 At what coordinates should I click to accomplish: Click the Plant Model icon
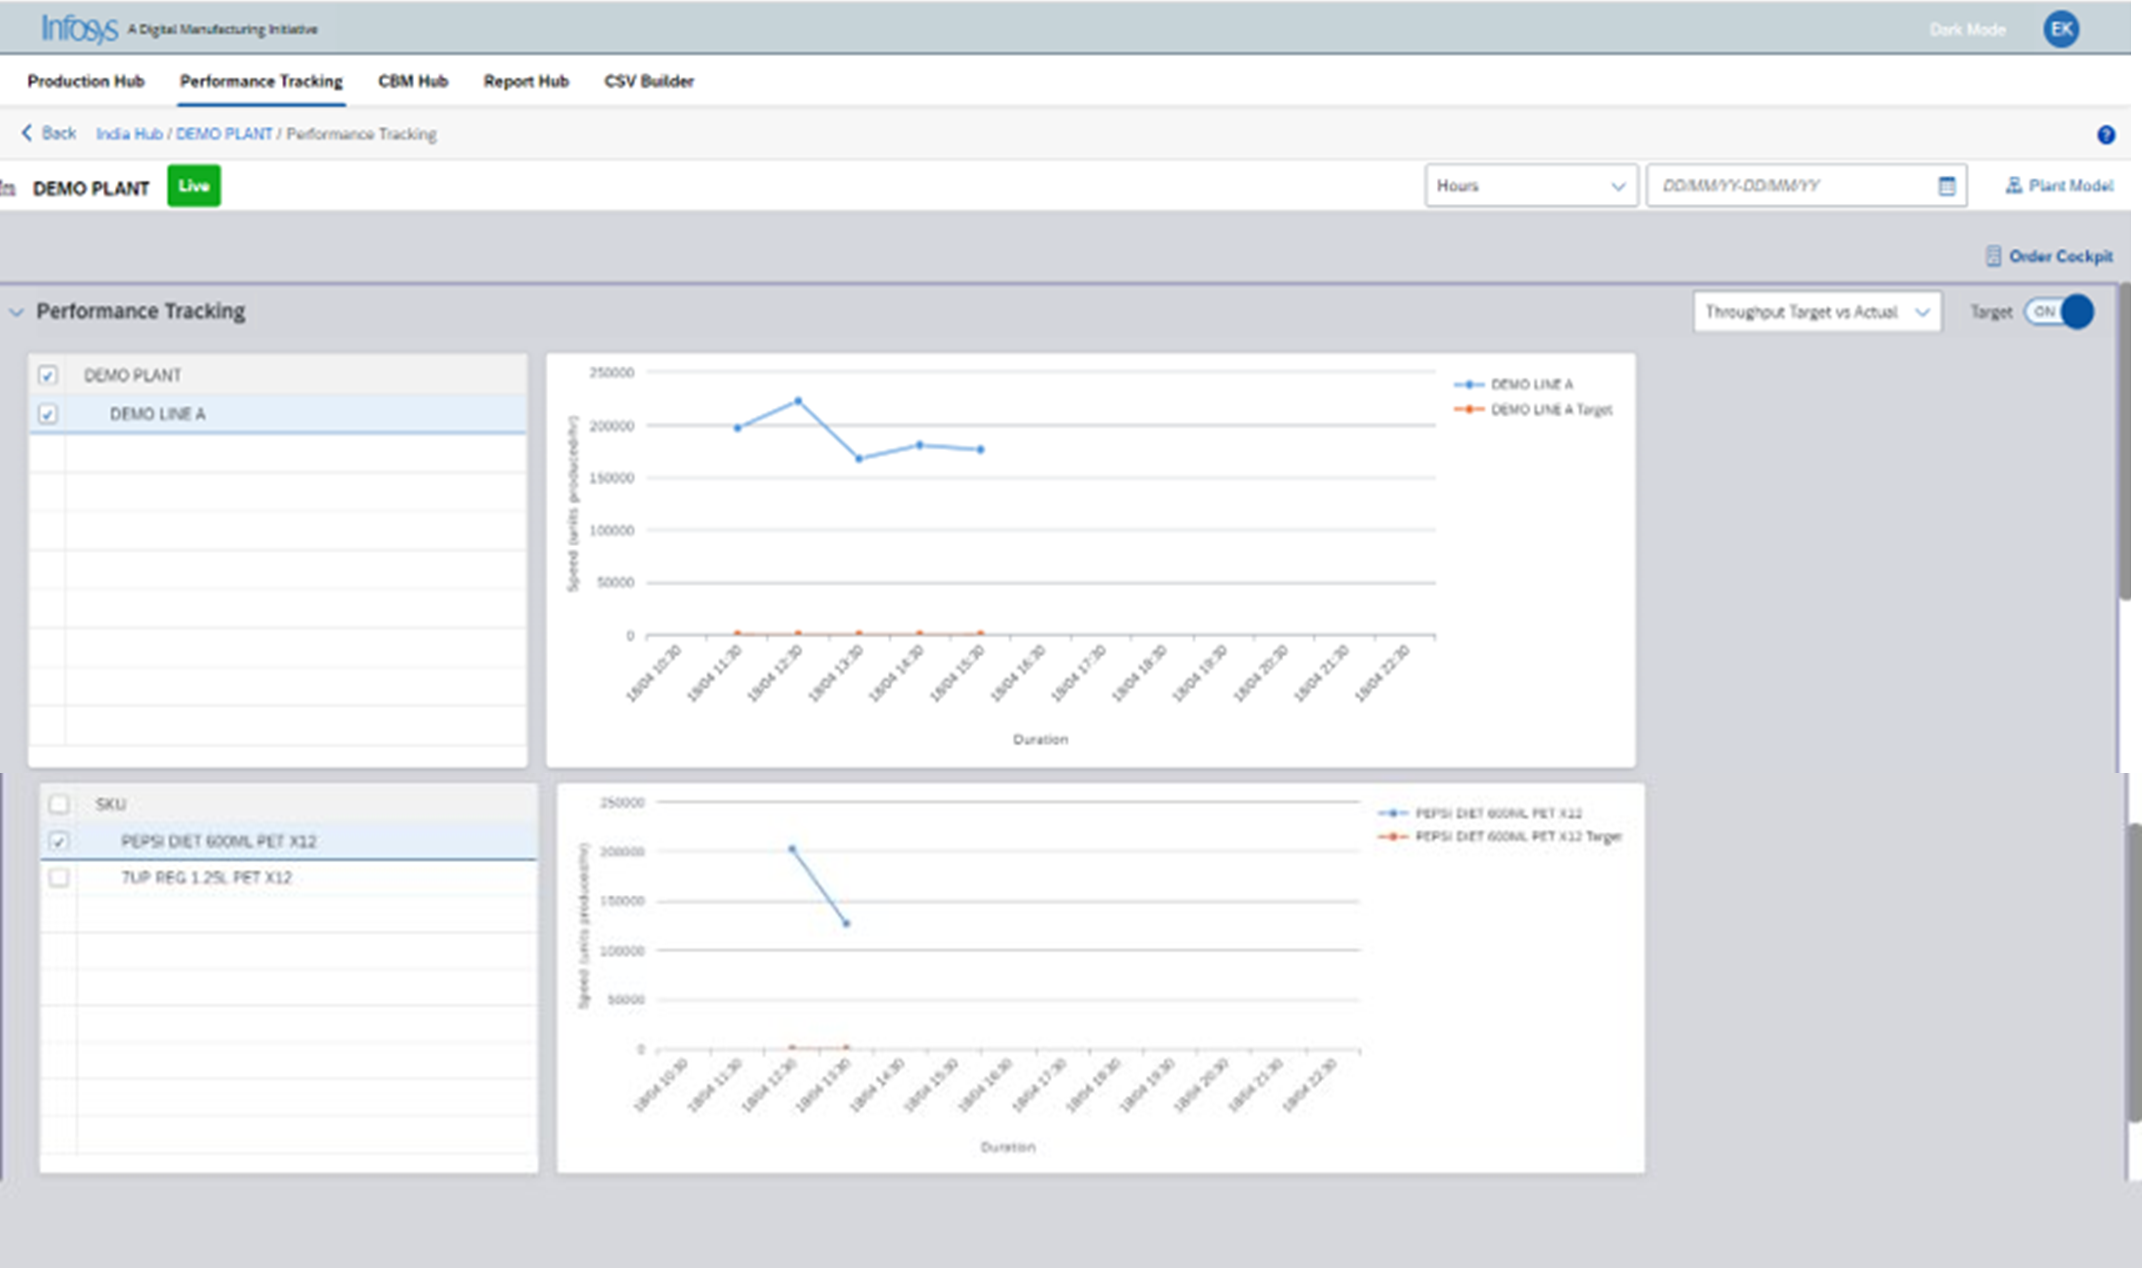2013,186
